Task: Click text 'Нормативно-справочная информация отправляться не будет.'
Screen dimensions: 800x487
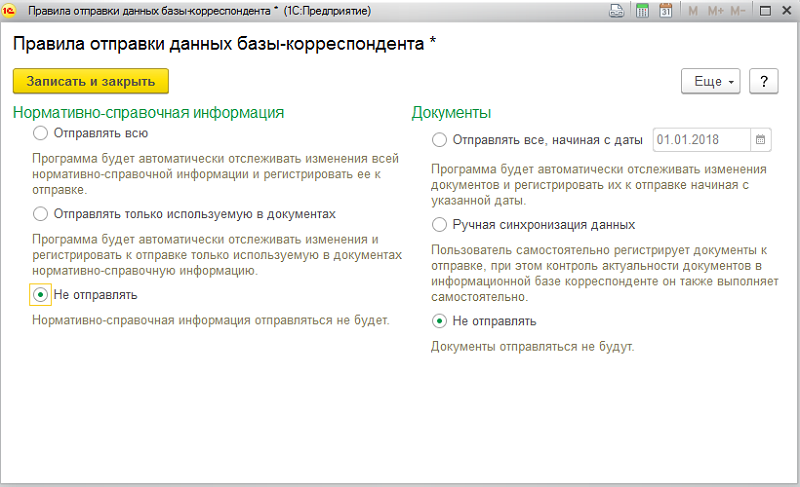Action: coord(211,320)
